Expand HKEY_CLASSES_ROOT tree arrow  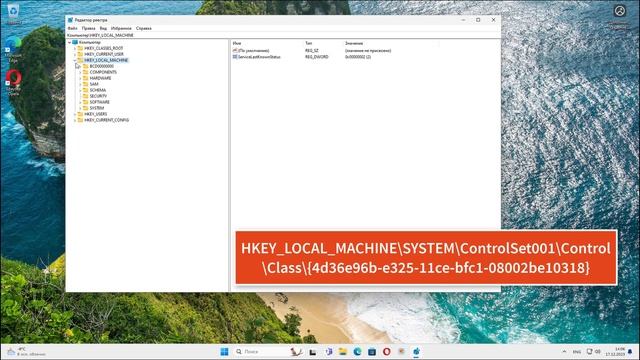(x=75, y=48)
